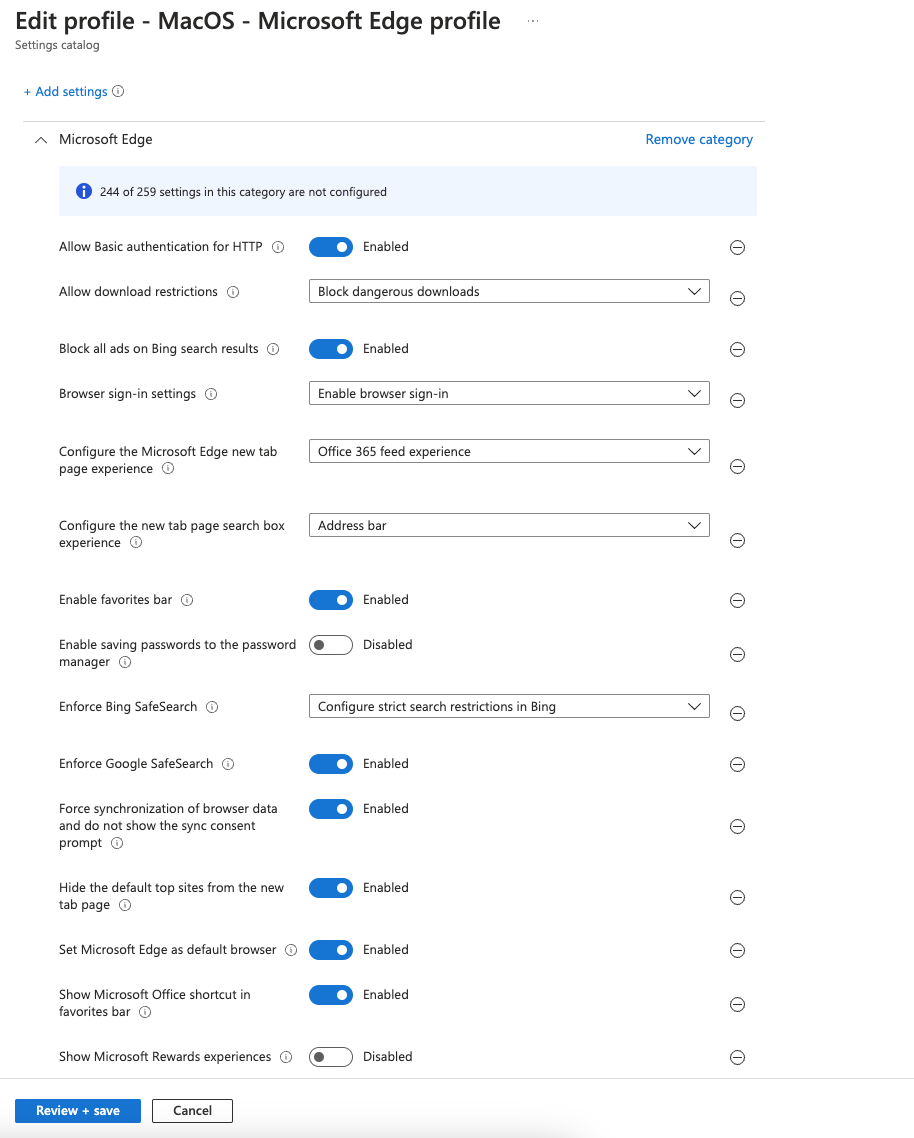Open the Block dangerous downloads dropdown

point(509,292)
